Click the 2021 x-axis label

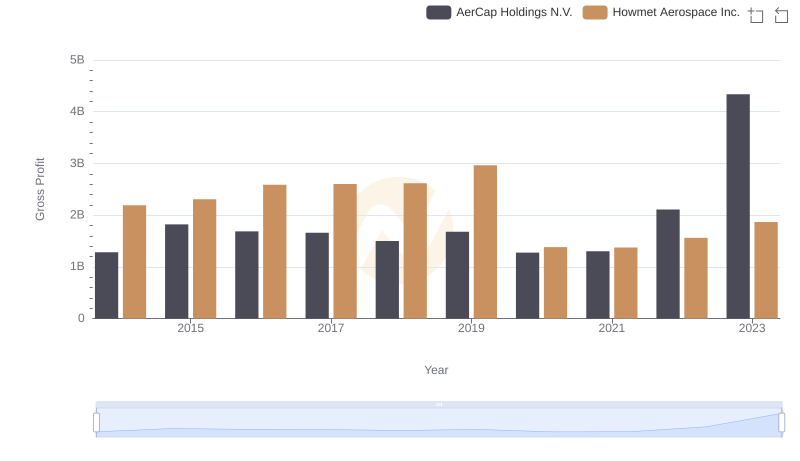pos(611,328)
